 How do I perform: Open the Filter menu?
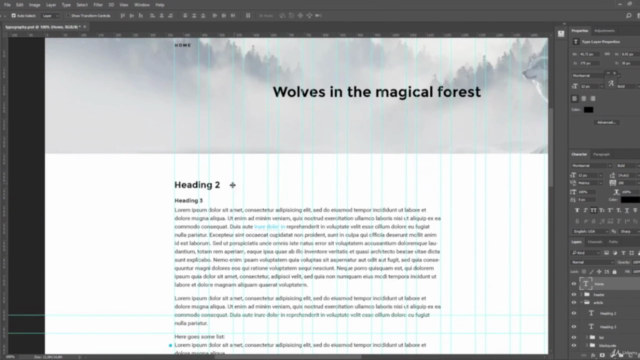pos(98,5)
